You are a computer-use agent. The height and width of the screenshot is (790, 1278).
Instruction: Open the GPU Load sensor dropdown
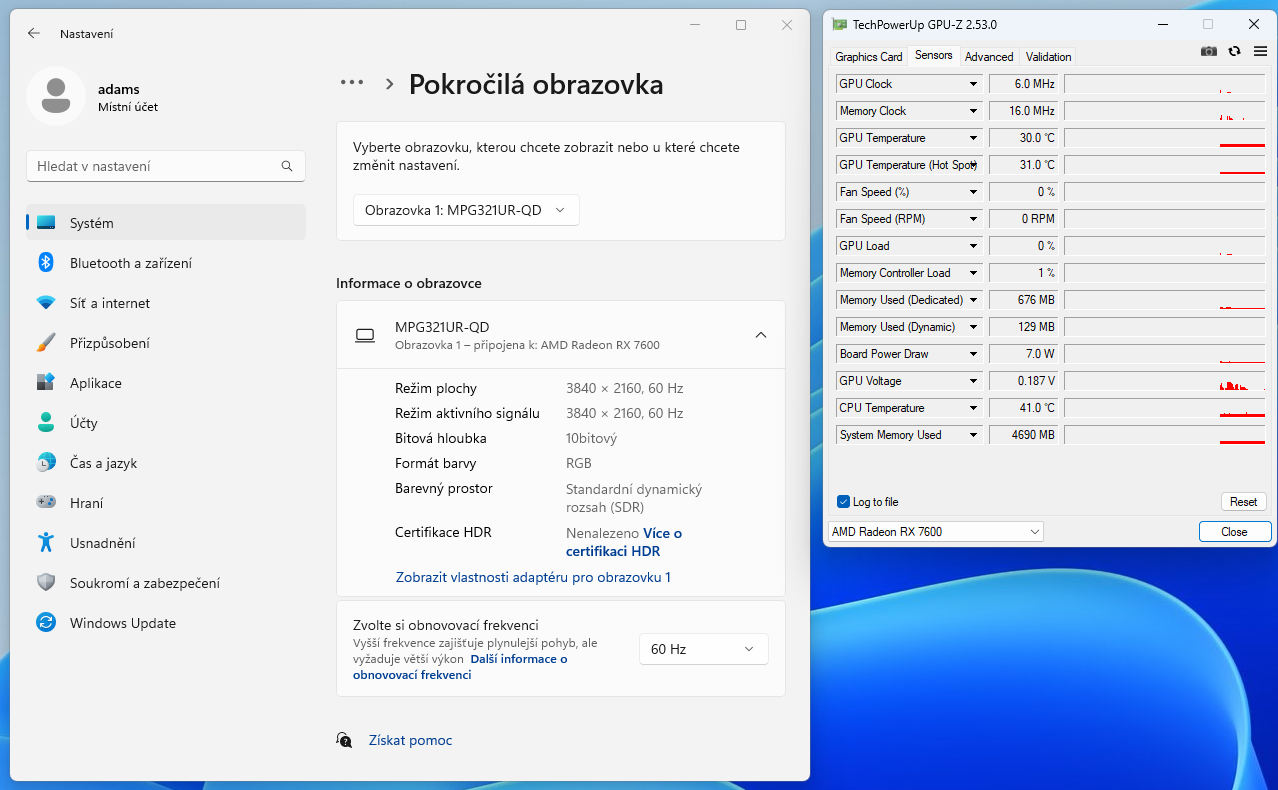(x=973, y=246)
